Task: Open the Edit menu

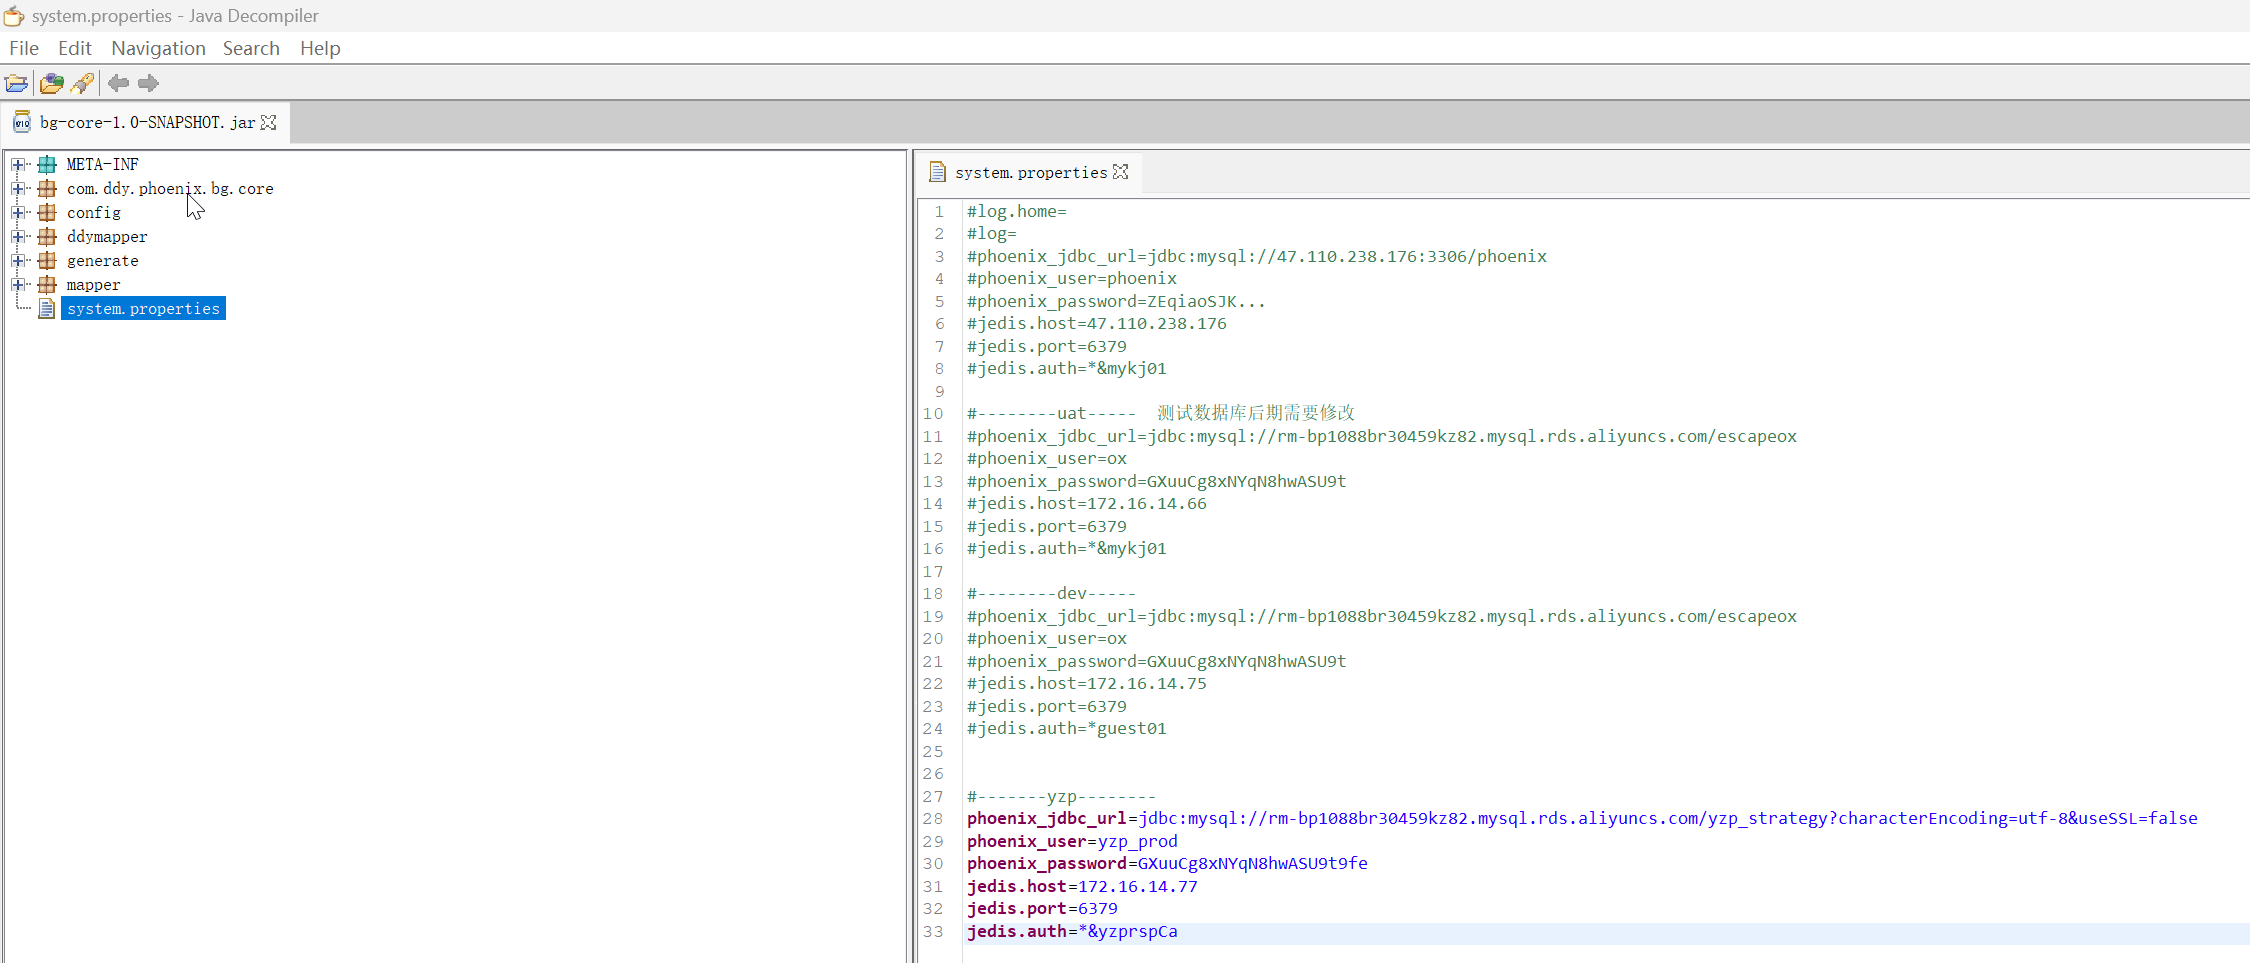Action: [x=75, y=48]
